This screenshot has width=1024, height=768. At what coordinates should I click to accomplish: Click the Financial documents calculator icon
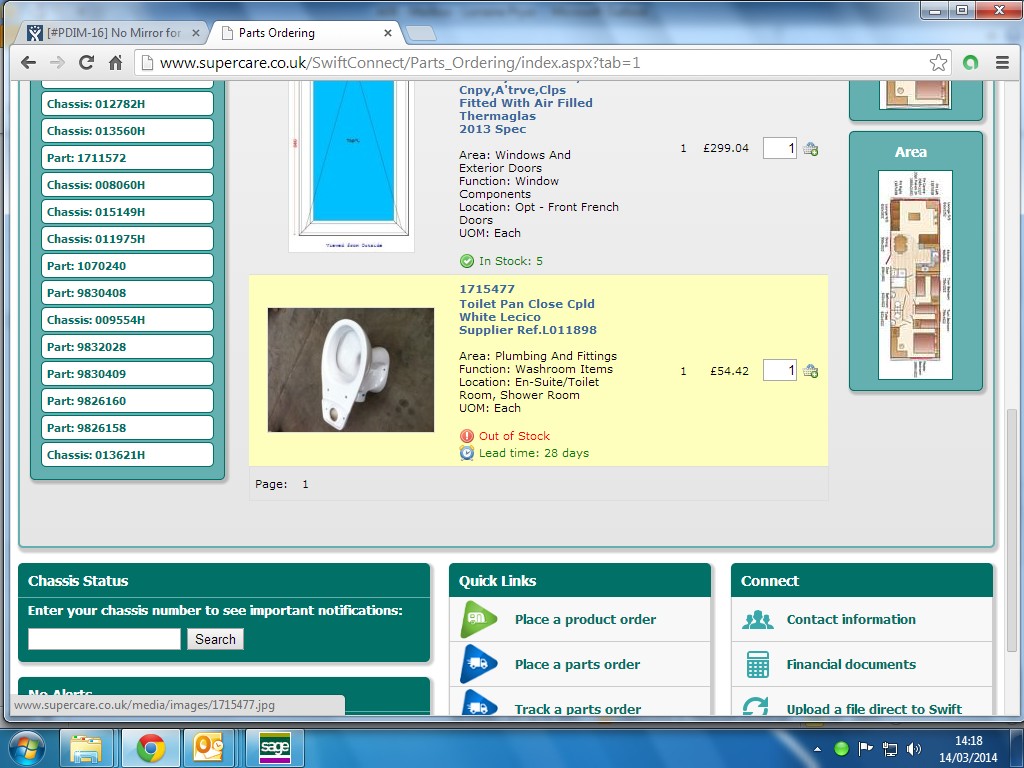pos(758,665)
